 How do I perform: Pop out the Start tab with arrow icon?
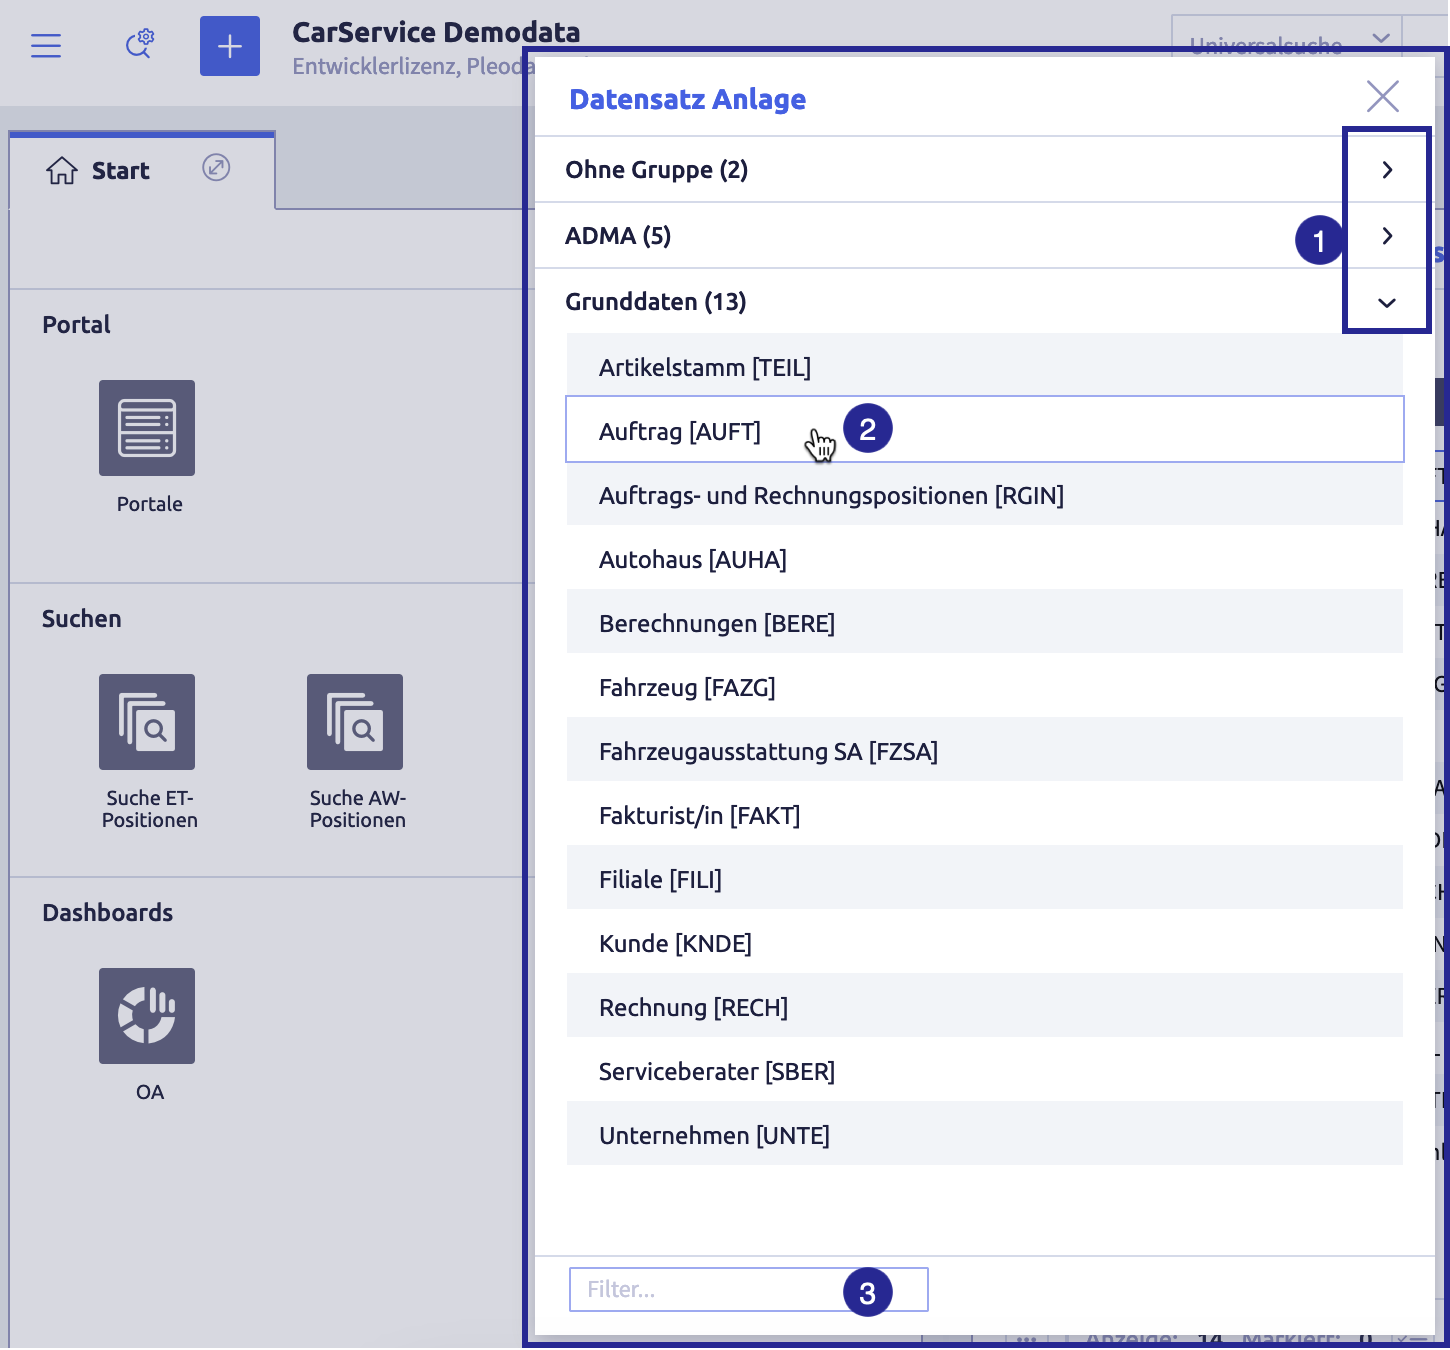[x=216, y=167]
